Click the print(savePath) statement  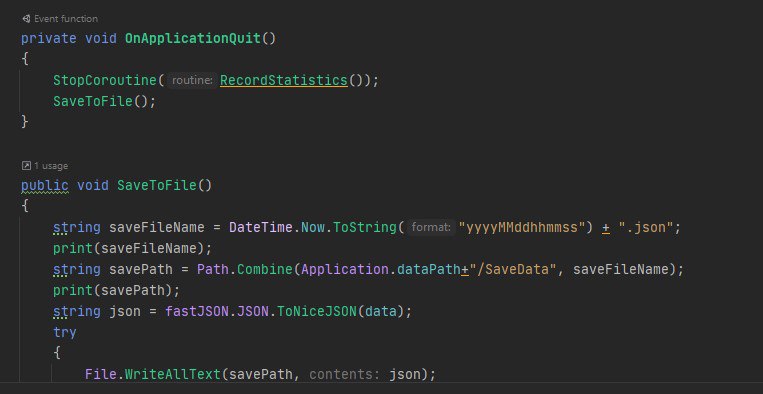116,290
